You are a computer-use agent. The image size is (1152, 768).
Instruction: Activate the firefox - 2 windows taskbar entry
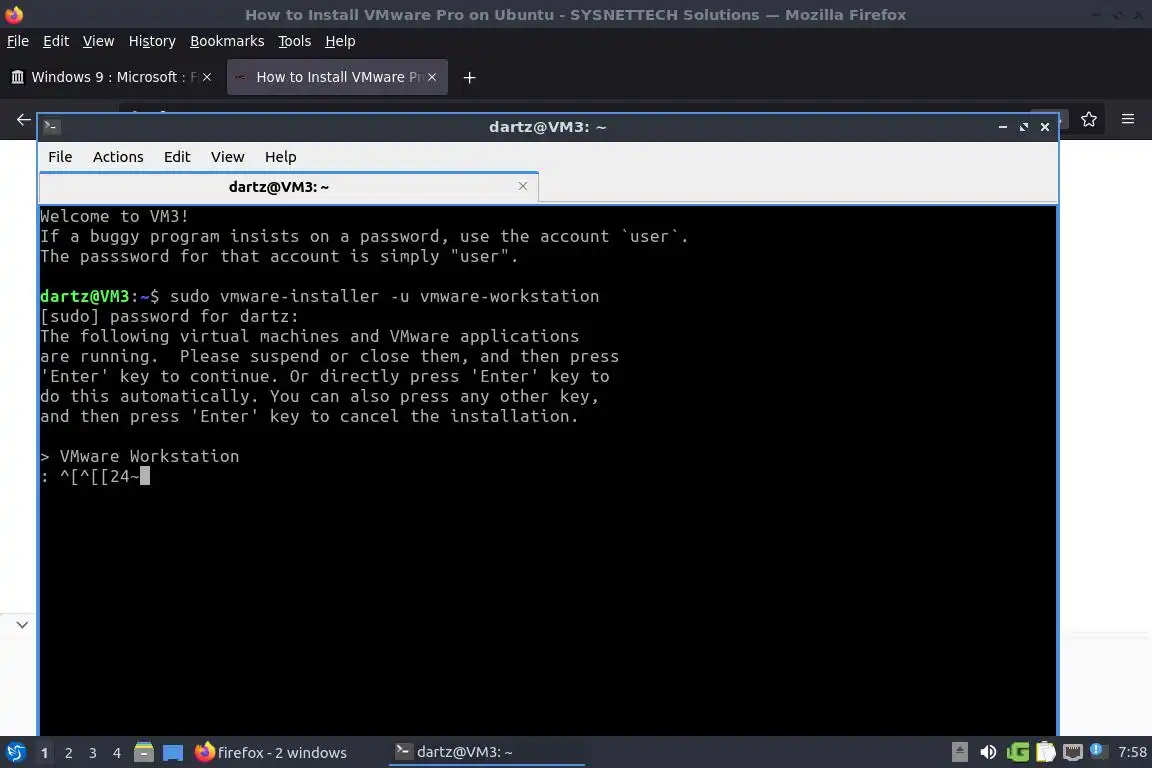271,752
